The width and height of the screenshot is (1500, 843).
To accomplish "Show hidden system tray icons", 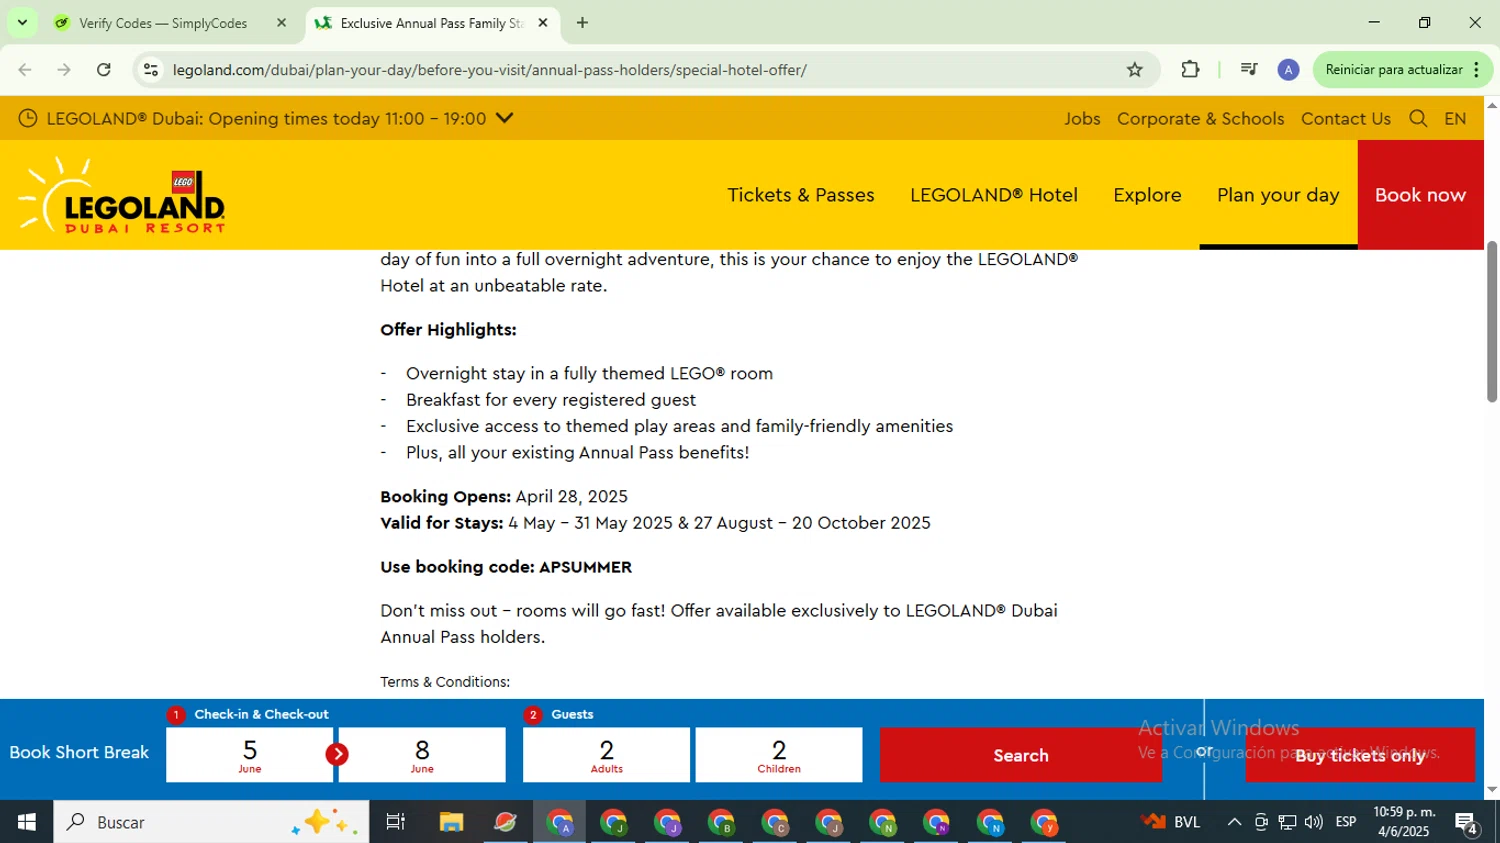I will coord(1234,822).
